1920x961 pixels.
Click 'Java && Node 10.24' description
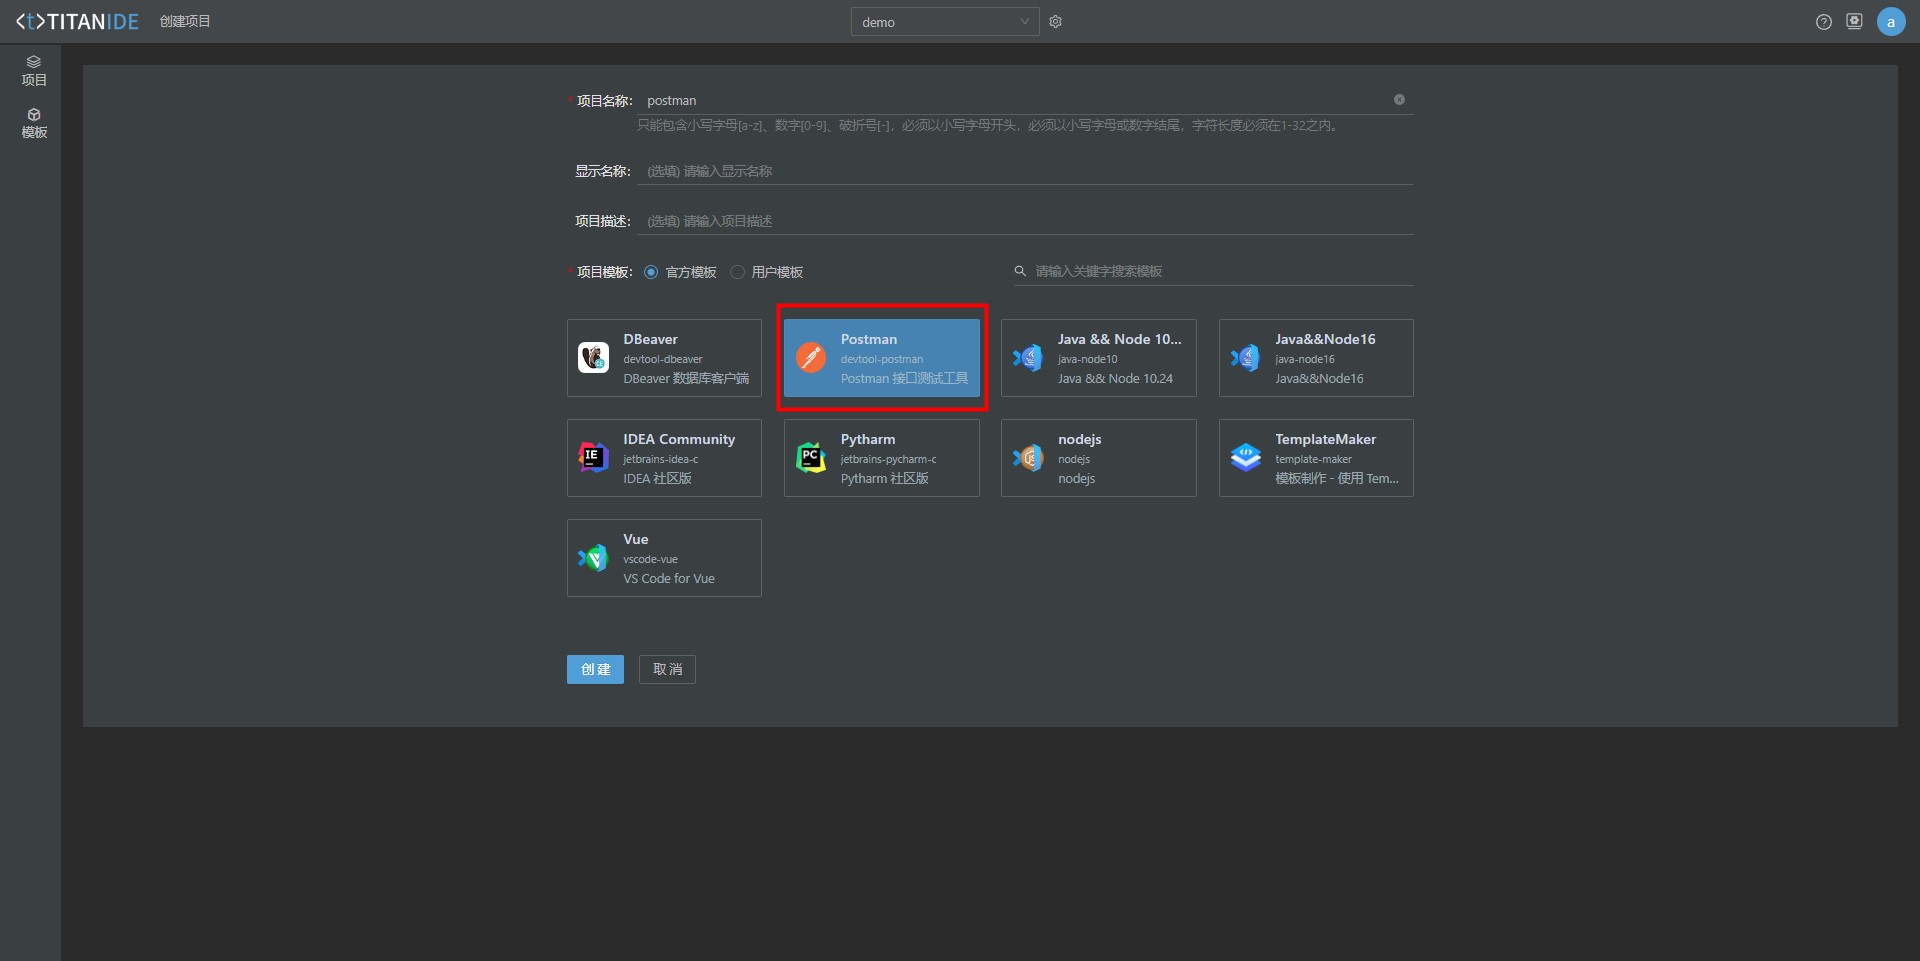click(x=1115, y=379)
